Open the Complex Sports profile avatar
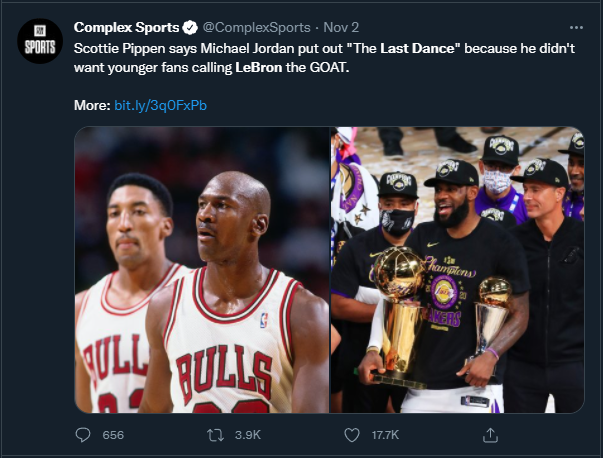Viewport: 603px width, 458px height. tap(38, 43)
